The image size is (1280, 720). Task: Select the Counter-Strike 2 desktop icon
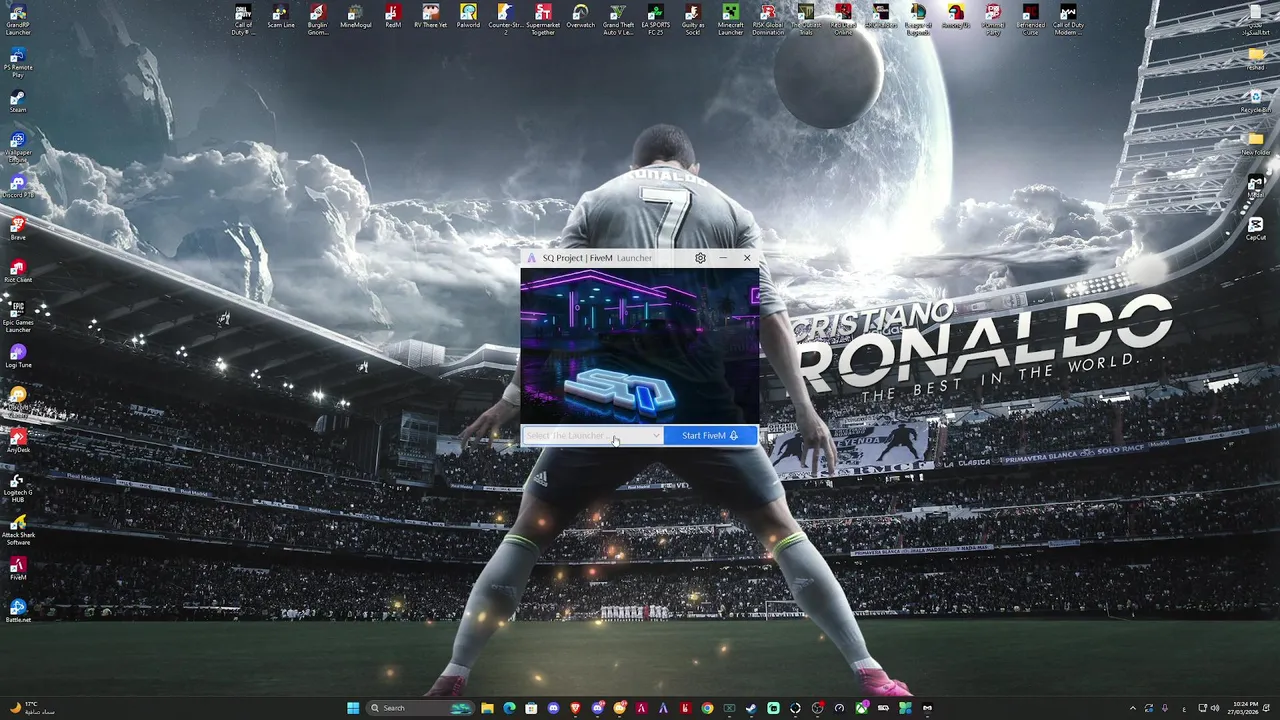pyautogui.click(x=506, y=20)
